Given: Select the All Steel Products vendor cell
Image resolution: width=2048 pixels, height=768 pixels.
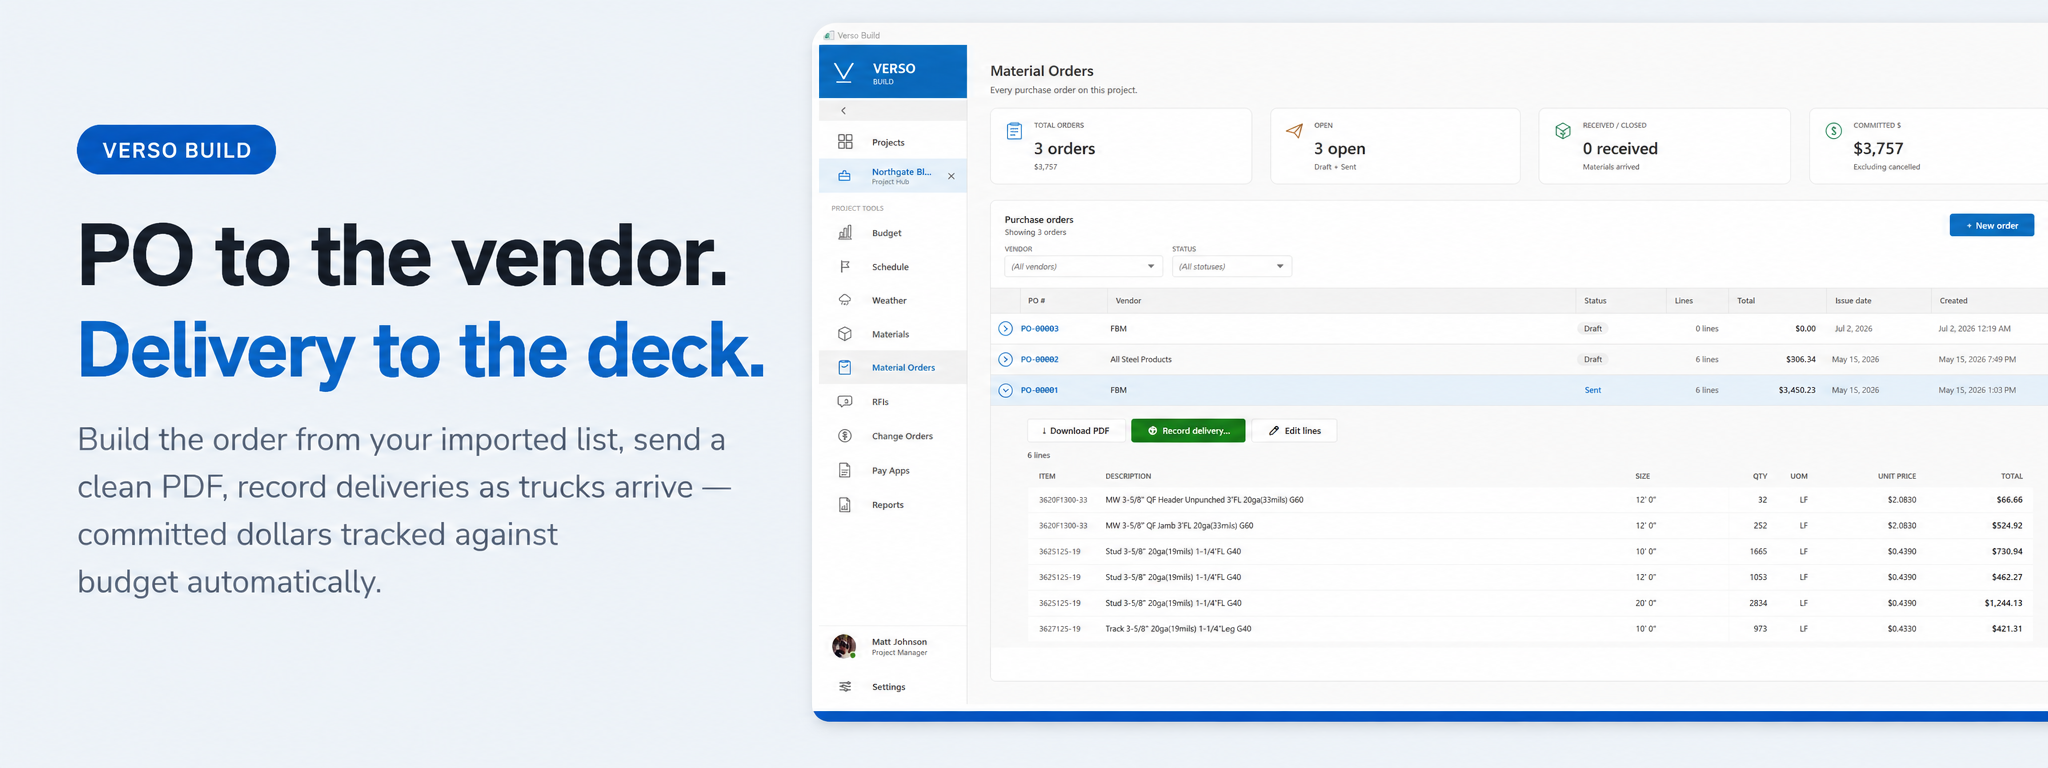Looking at the screenshot, I should coord(1141,359).
